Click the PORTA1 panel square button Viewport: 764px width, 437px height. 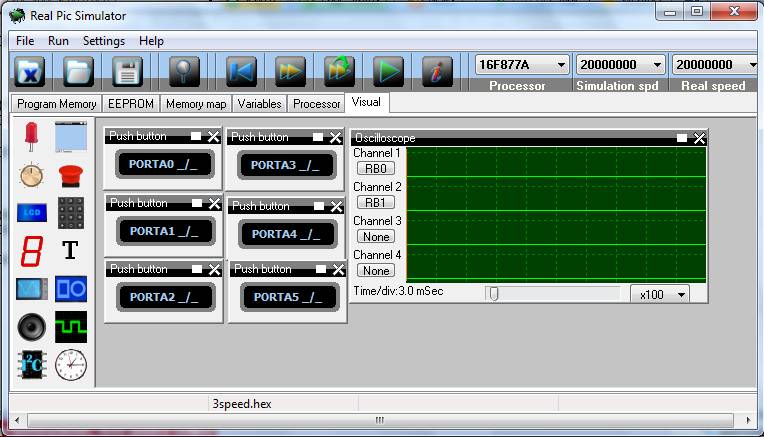click(197, 203)
